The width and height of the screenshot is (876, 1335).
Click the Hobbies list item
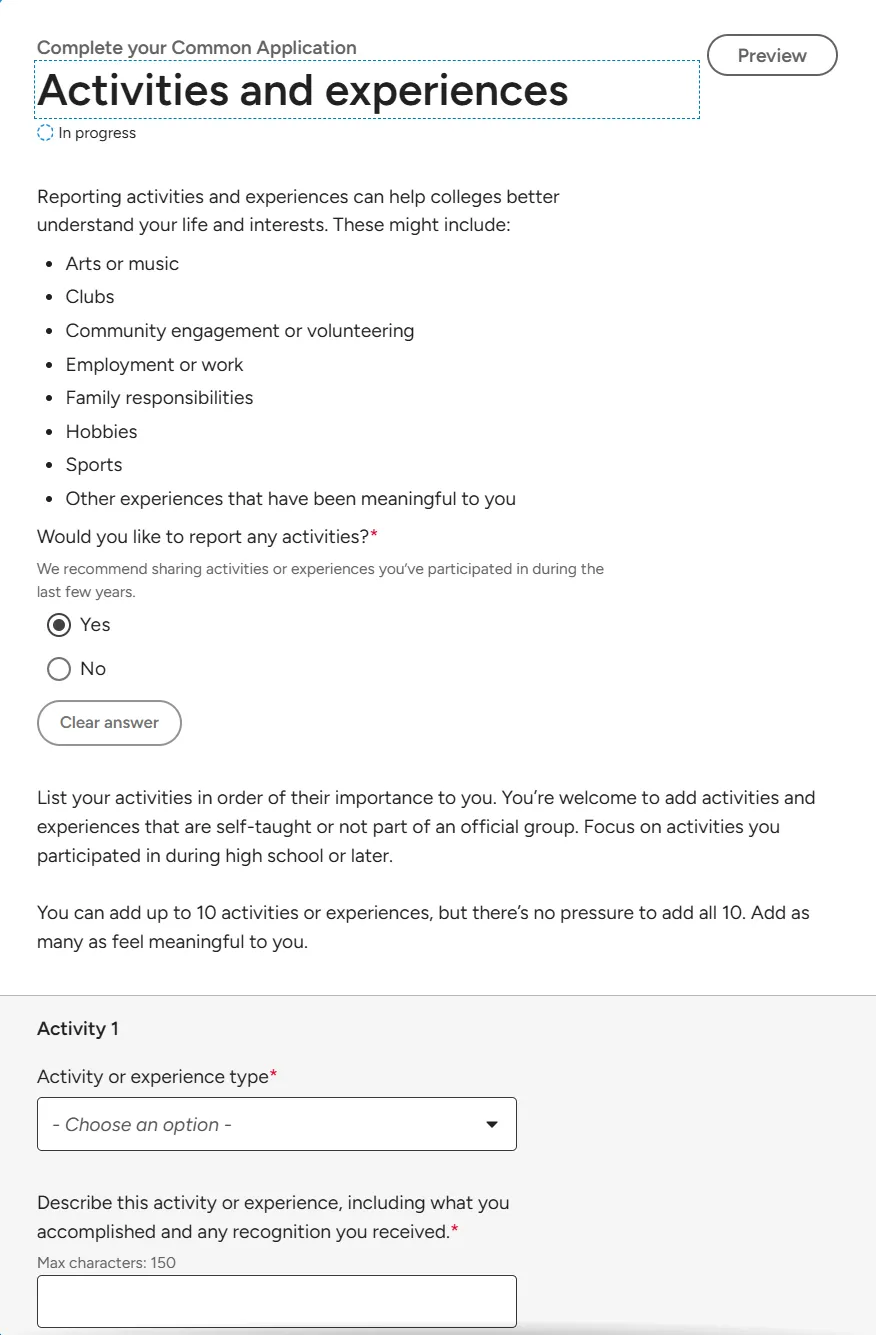[102, 432]
